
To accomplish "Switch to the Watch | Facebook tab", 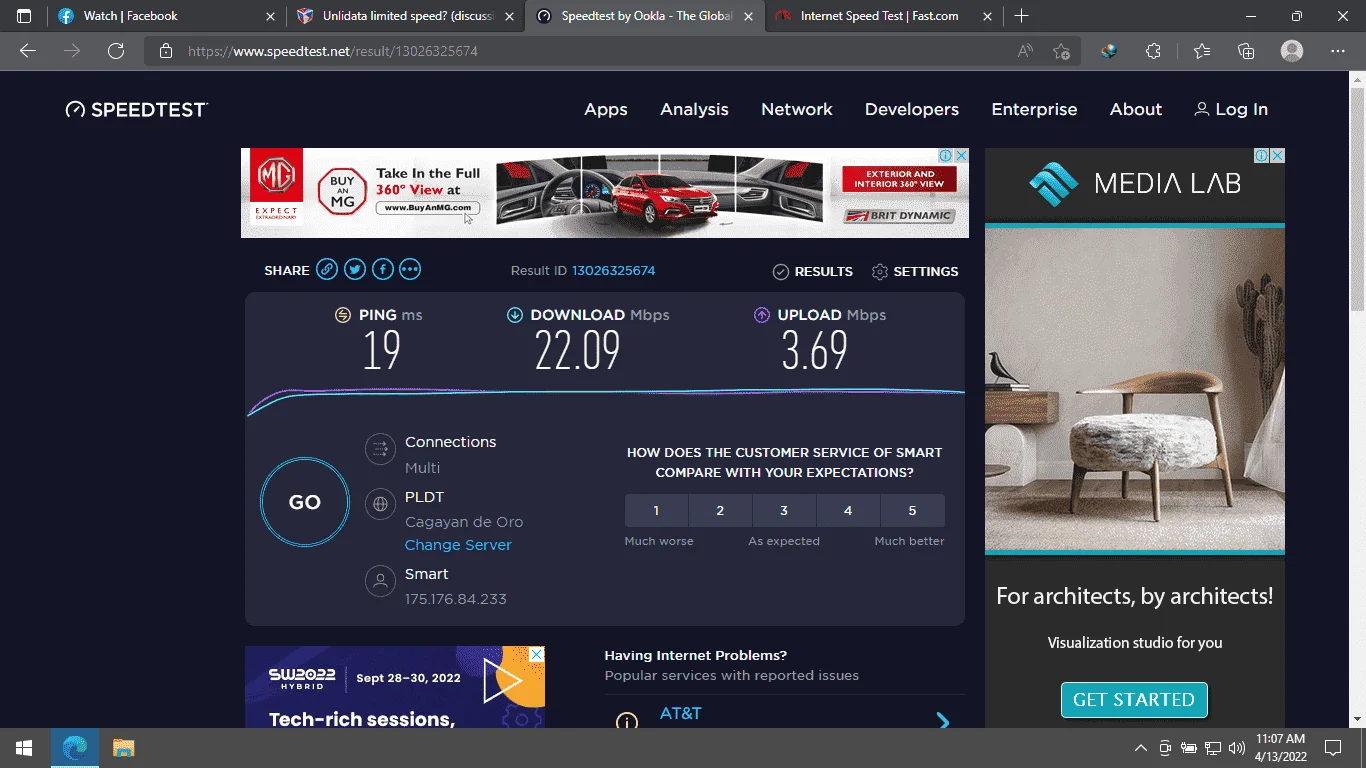I will pos(165,16).
